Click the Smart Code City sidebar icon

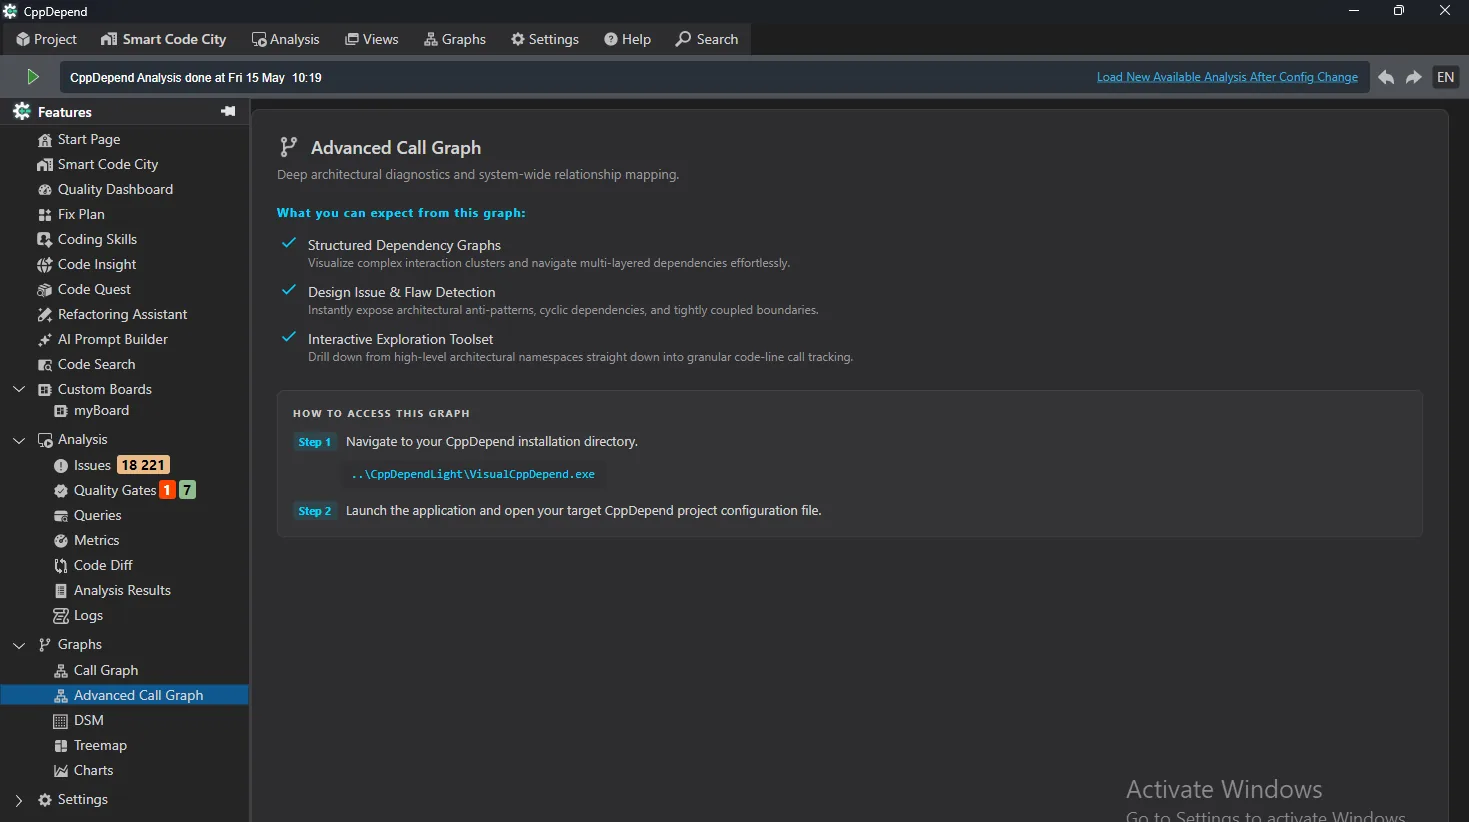(x=45, y=165)
